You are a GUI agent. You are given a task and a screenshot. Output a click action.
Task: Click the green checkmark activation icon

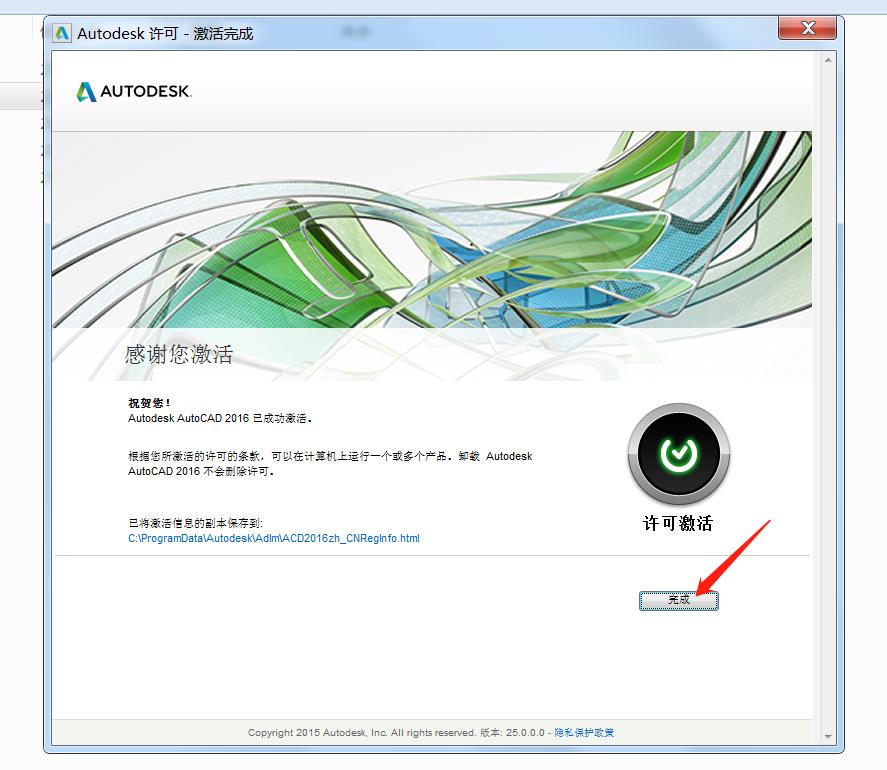679,454
